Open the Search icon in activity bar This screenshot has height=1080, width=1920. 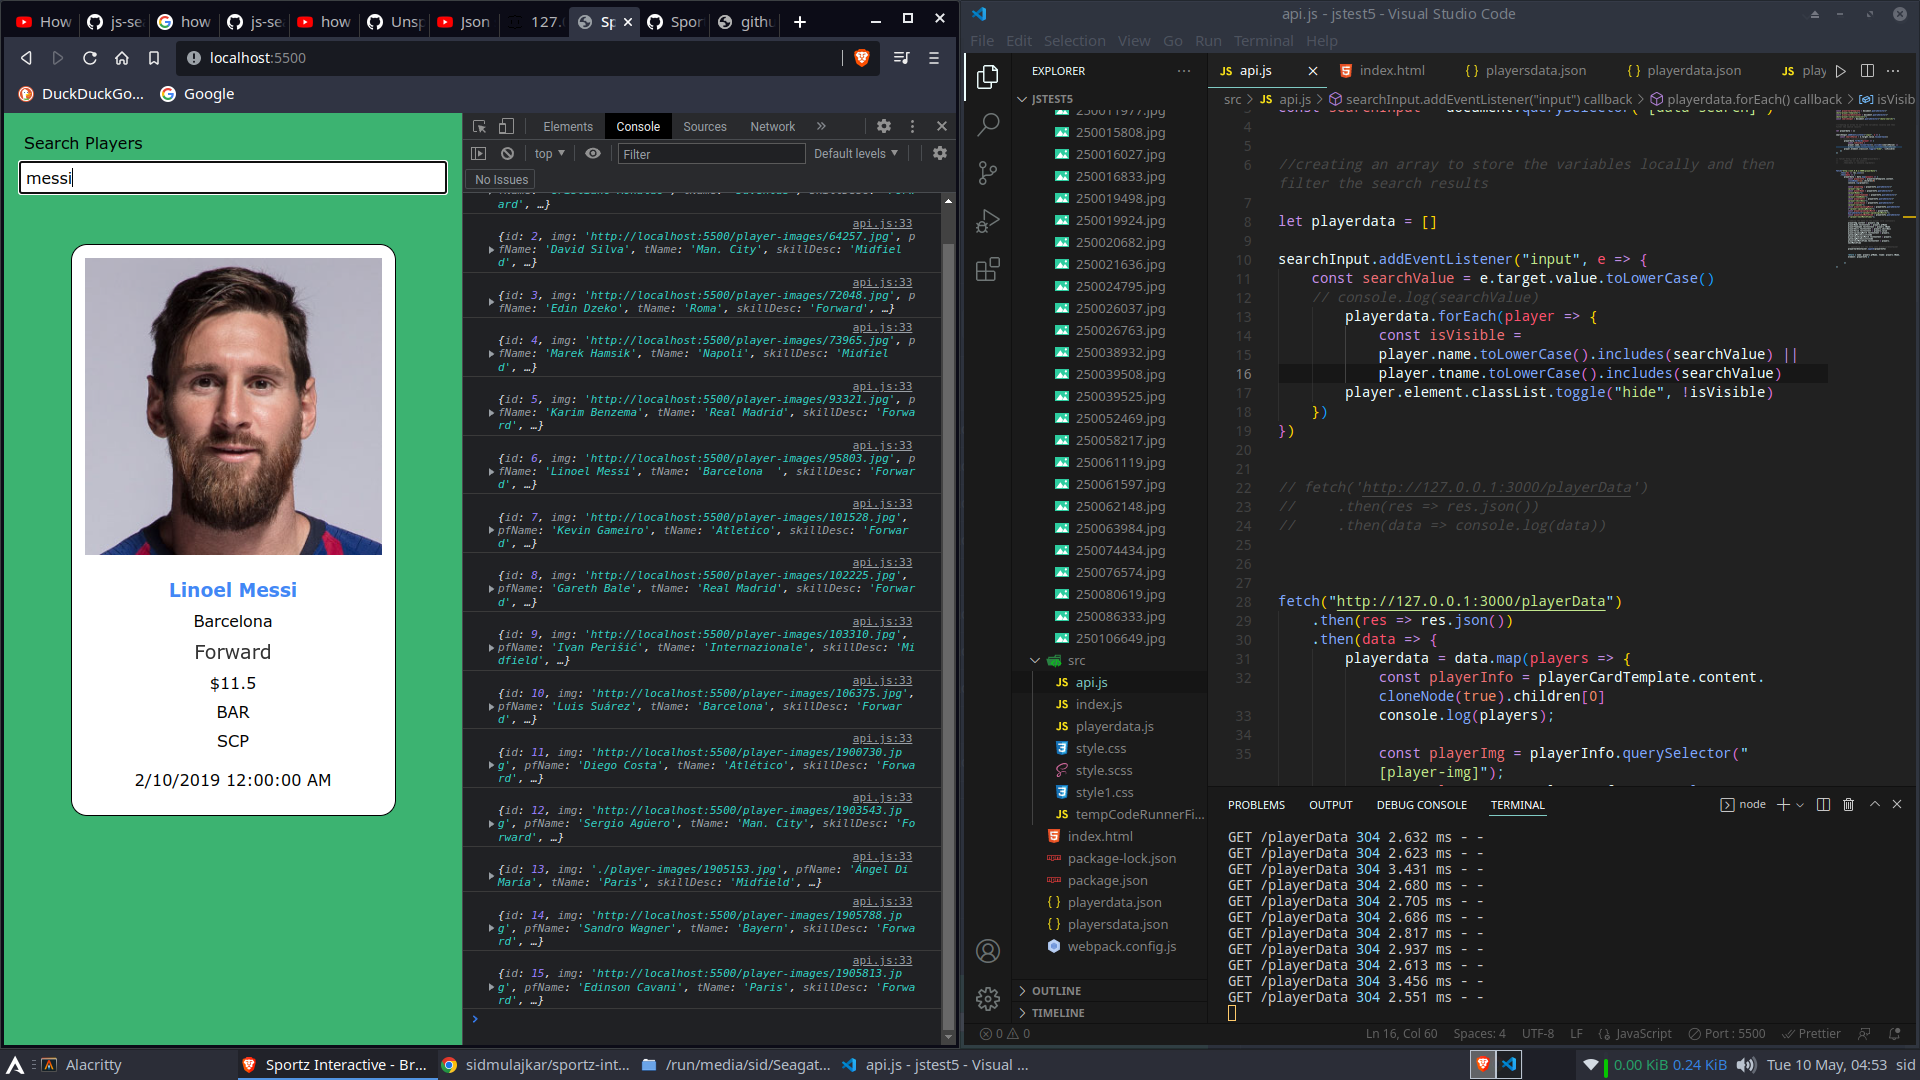click(x=988, y=125)
